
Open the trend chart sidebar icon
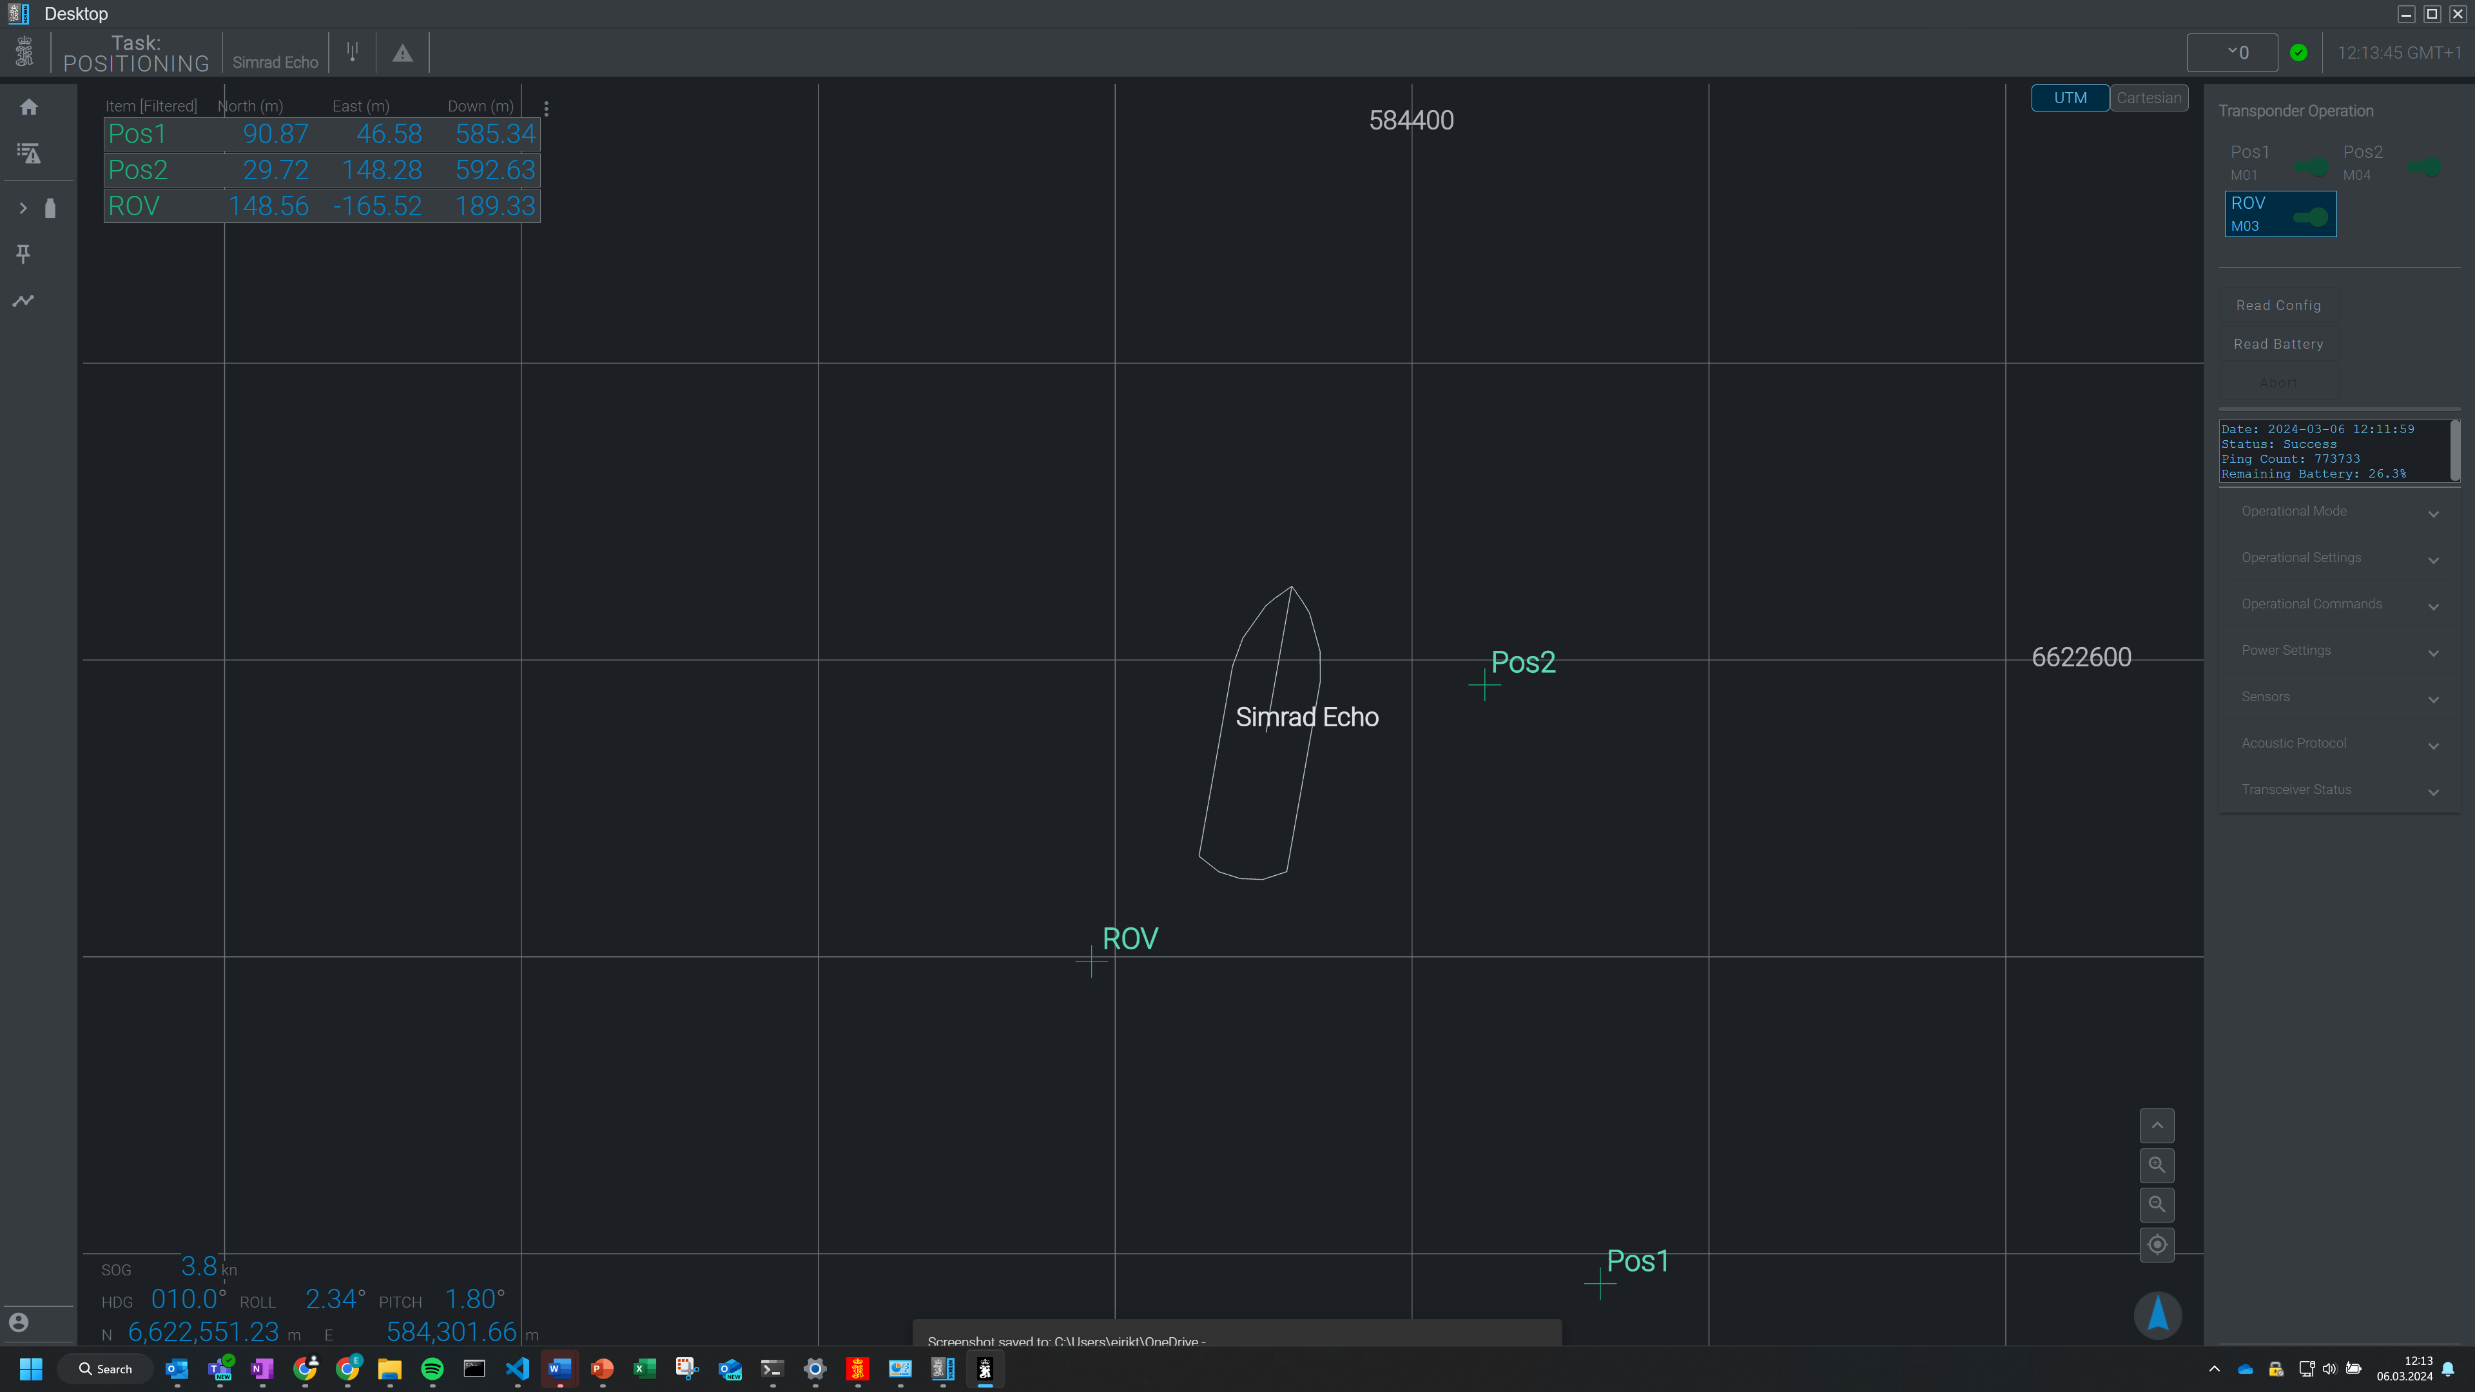pos(23,300)
